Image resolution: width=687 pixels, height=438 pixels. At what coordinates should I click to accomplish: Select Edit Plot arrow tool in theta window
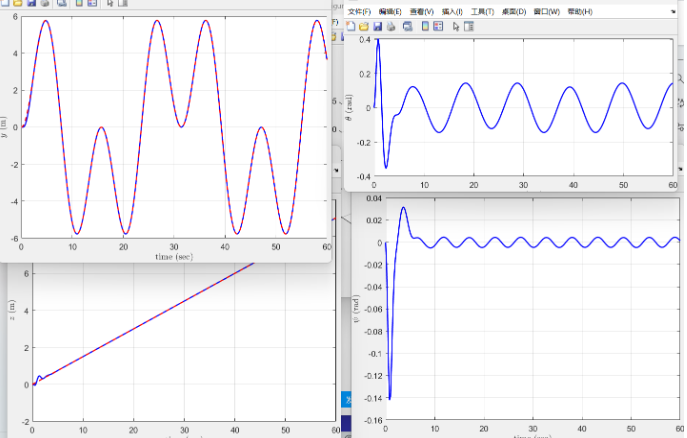pos(456,27)
